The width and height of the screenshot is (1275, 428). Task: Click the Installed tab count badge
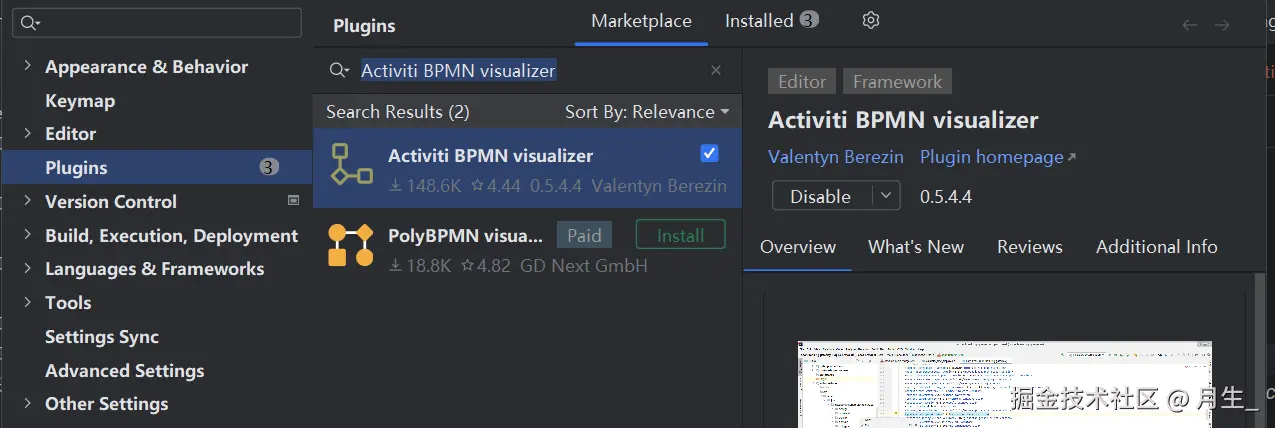809,20
